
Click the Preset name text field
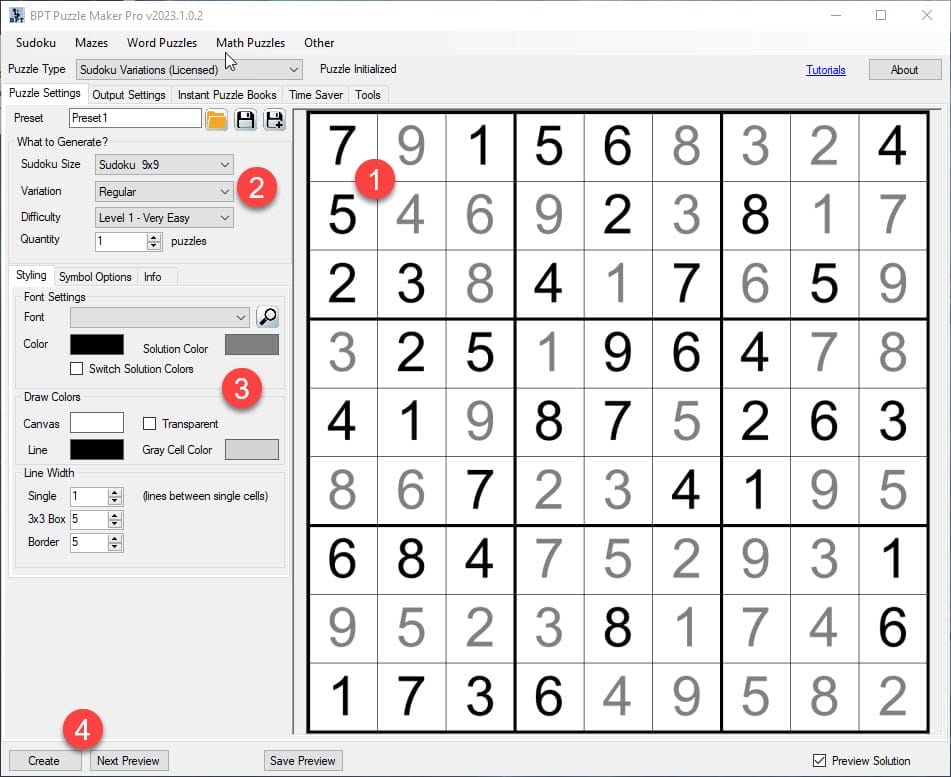[135, 118]
